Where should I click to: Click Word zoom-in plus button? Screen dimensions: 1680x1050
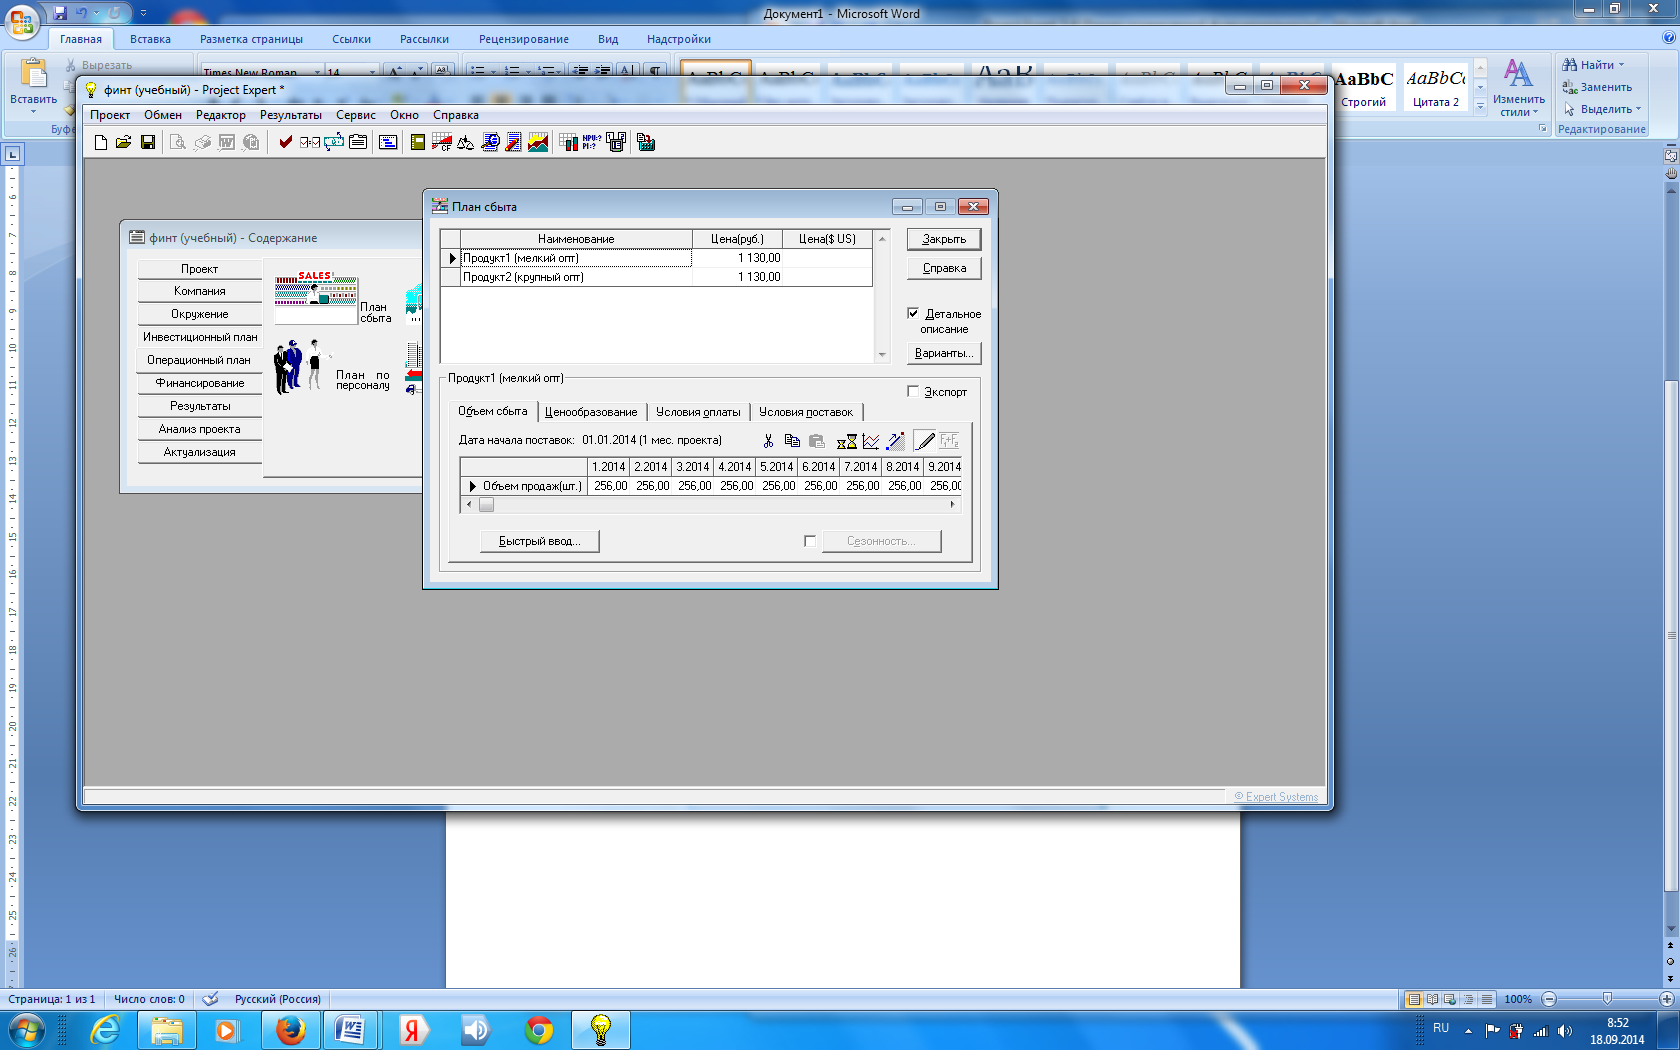pos(1666,999)
